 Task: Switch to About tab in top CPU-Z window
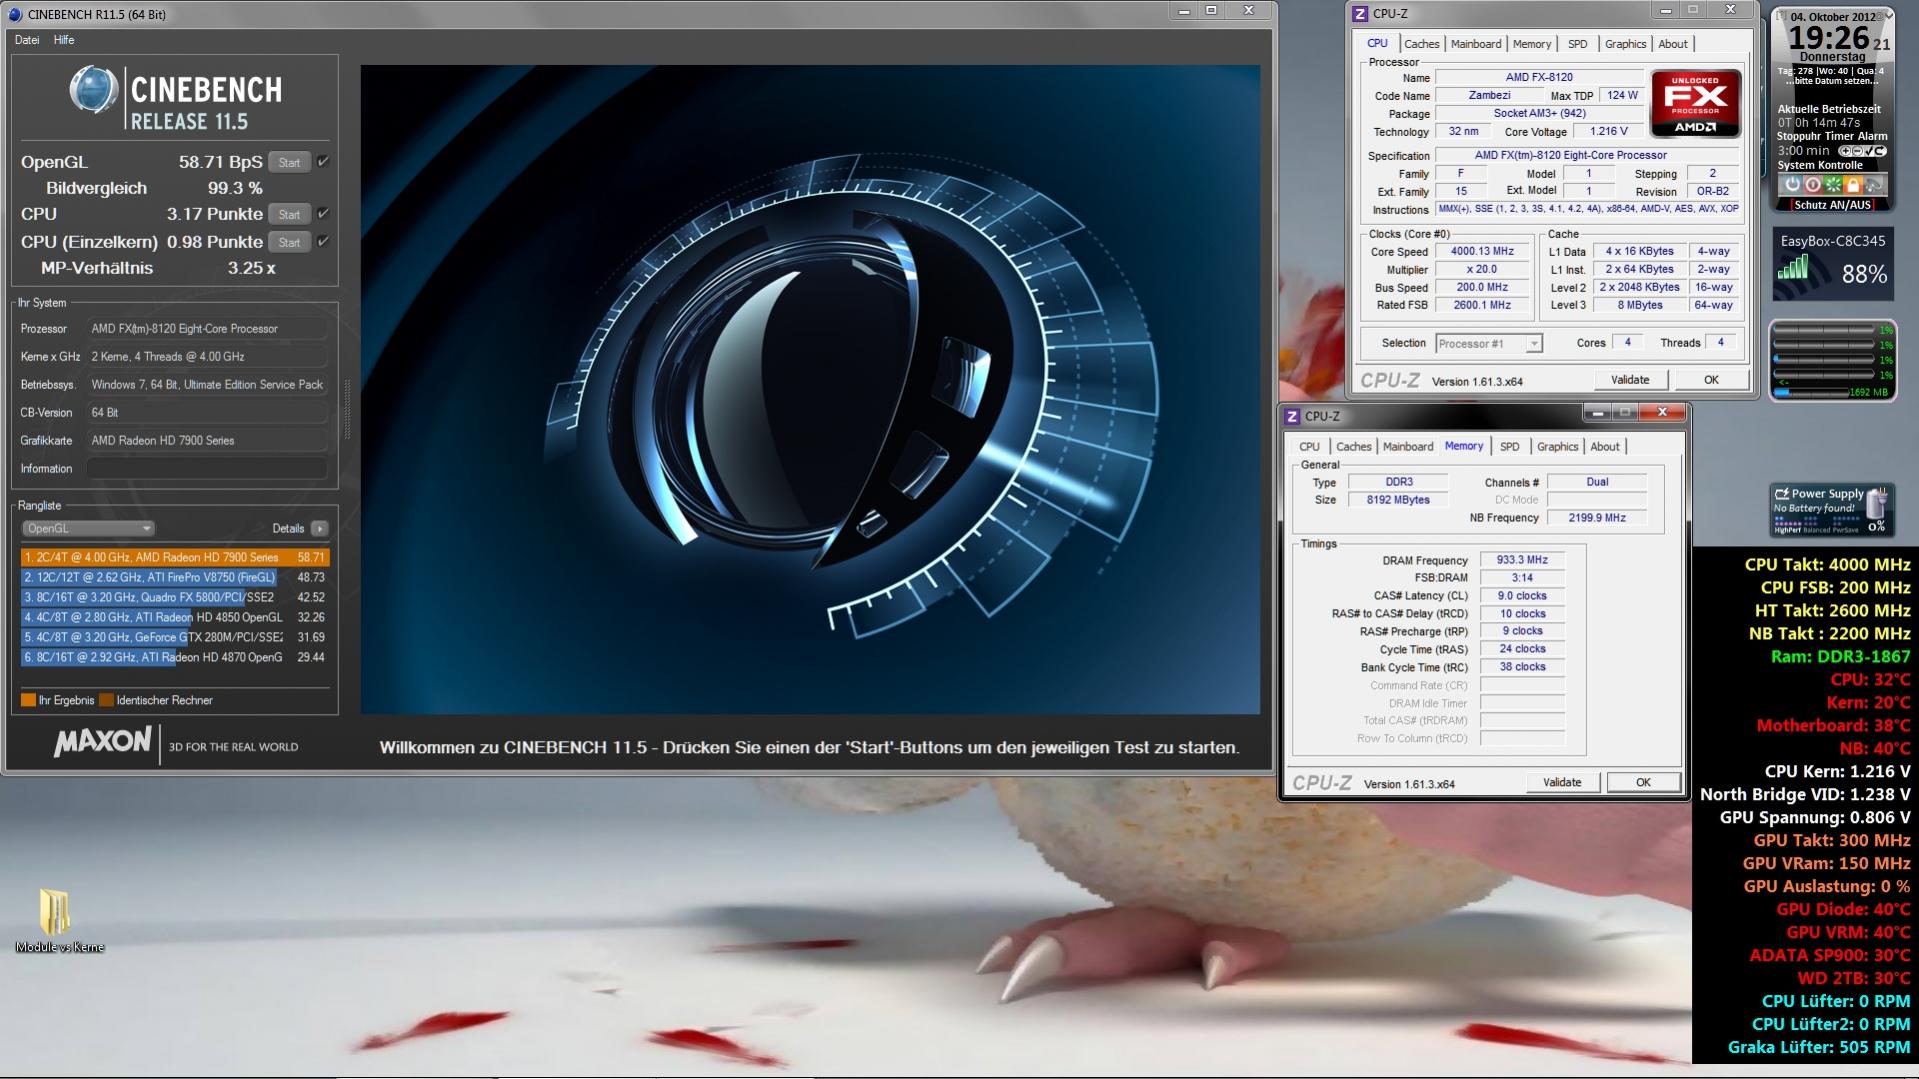point(1673,44)
